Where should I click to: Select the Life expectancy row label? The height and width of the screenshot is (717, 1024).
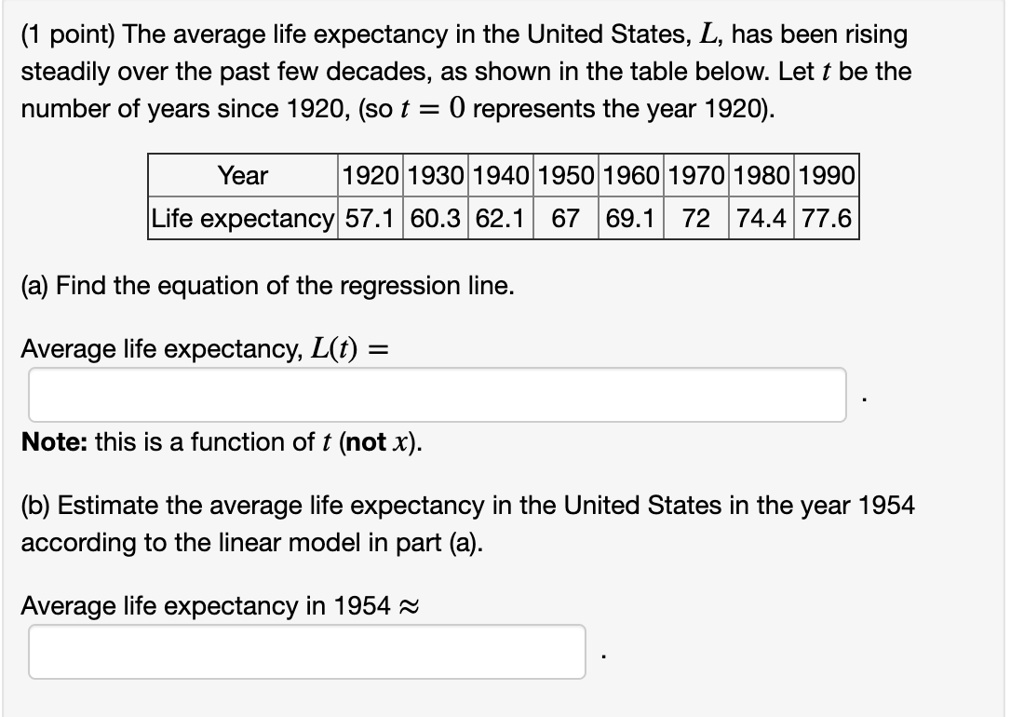click(x=243, y=219)
